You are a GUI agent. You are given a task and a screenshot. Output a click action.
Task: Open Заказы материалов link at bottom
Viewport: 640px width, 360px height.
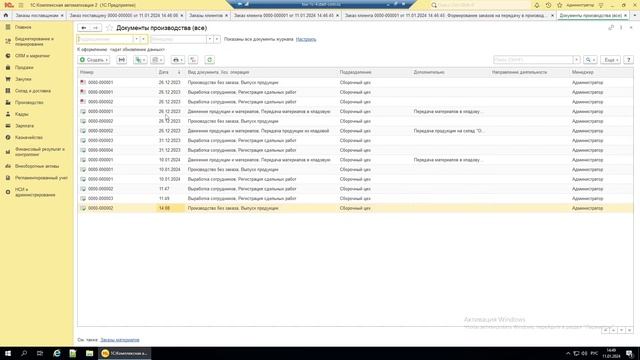point(120,340)
